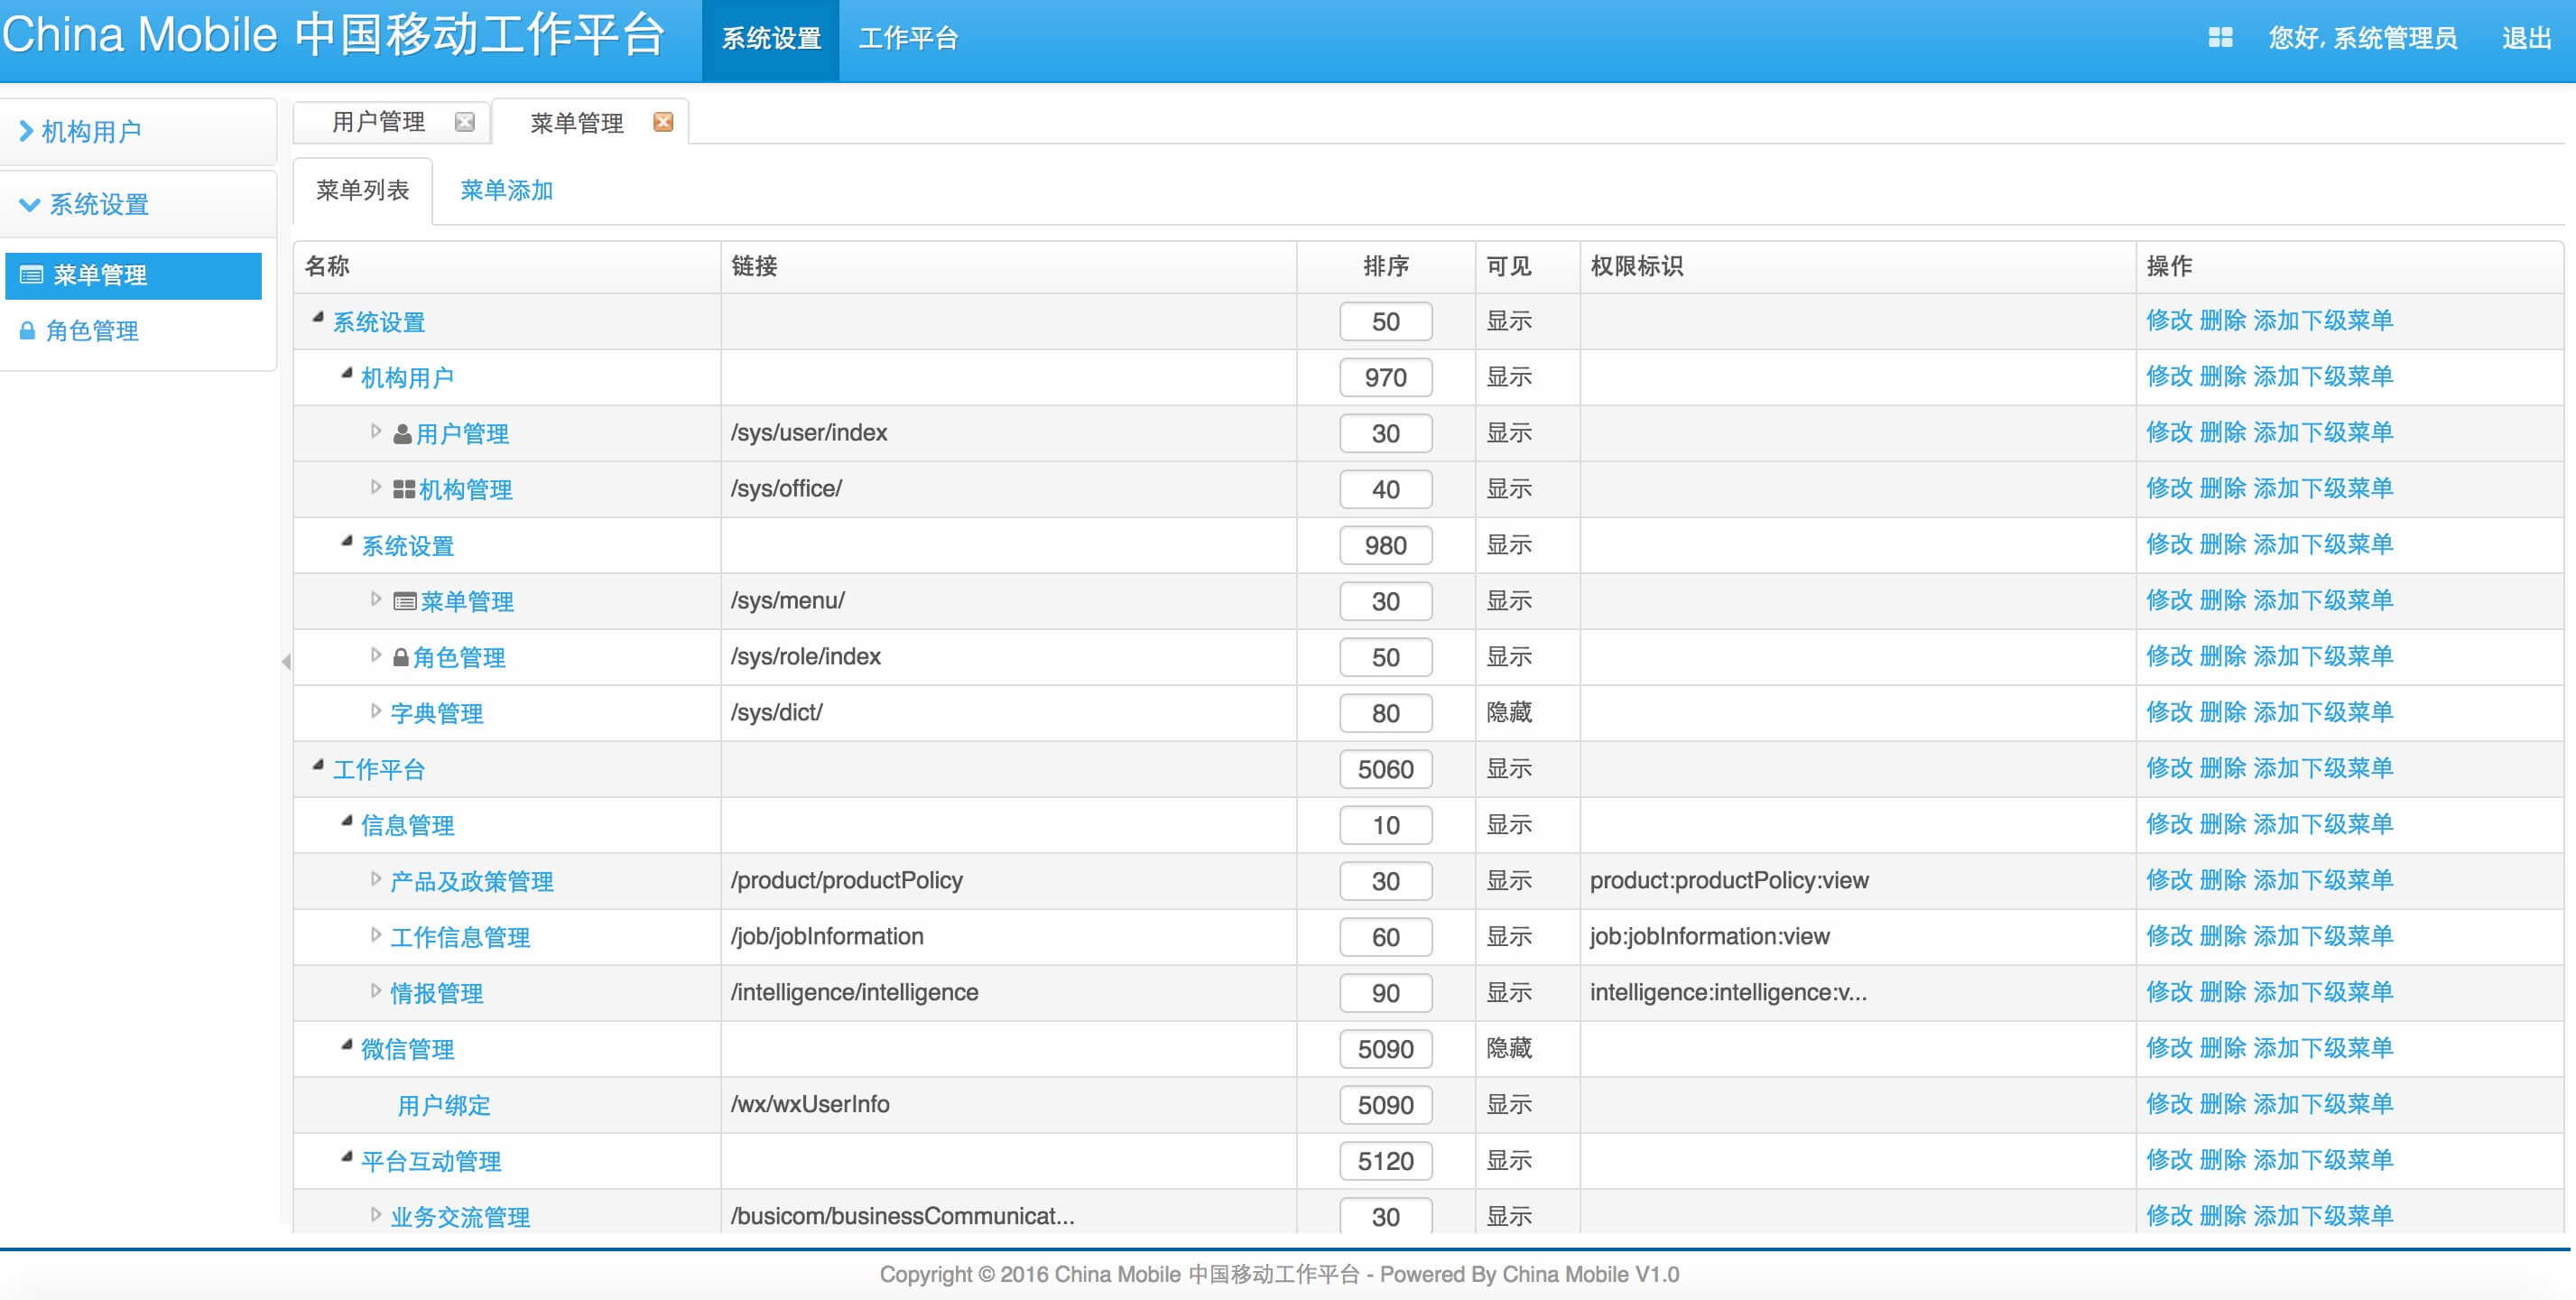Open the 工作平台 top navigation menu
Viewport: 2576px width, 1300px height.
pos(908,39)
